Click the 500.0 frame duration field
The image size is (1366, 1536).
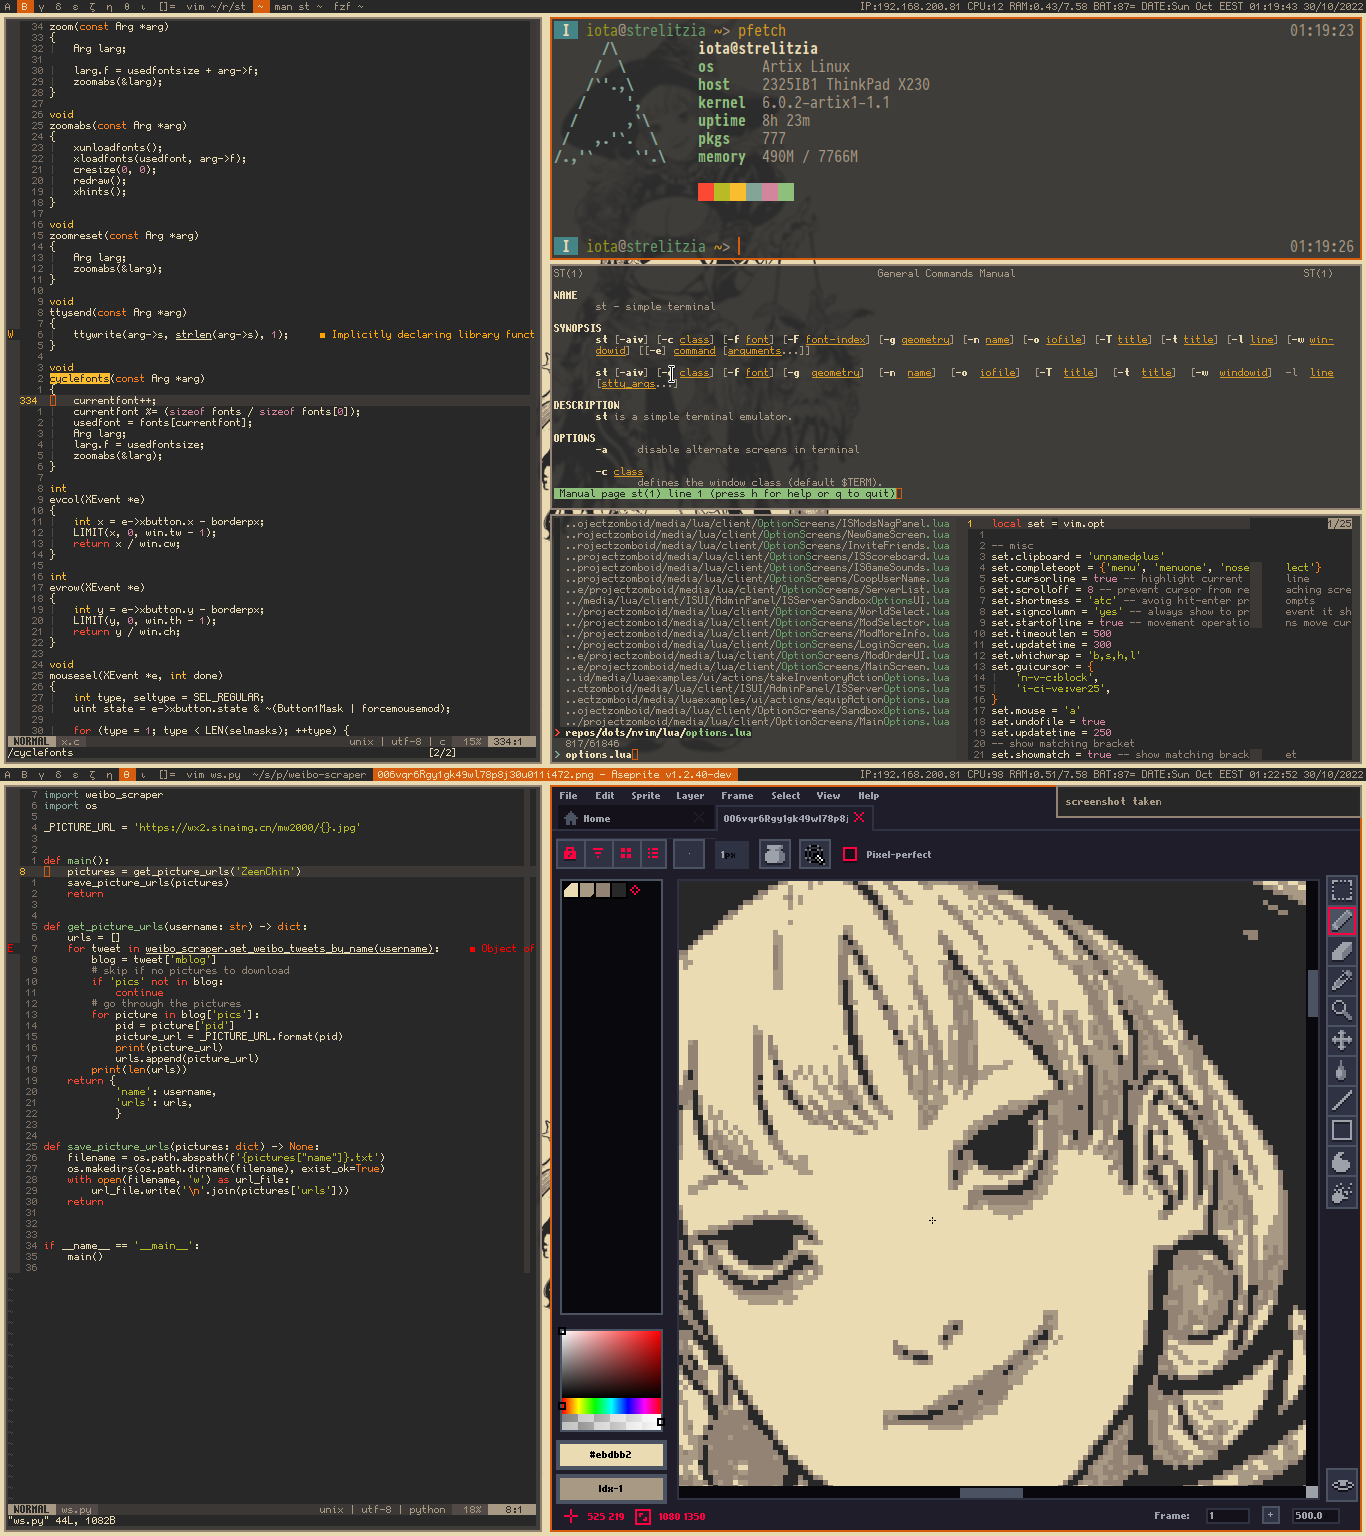tap(1316, 1515)
